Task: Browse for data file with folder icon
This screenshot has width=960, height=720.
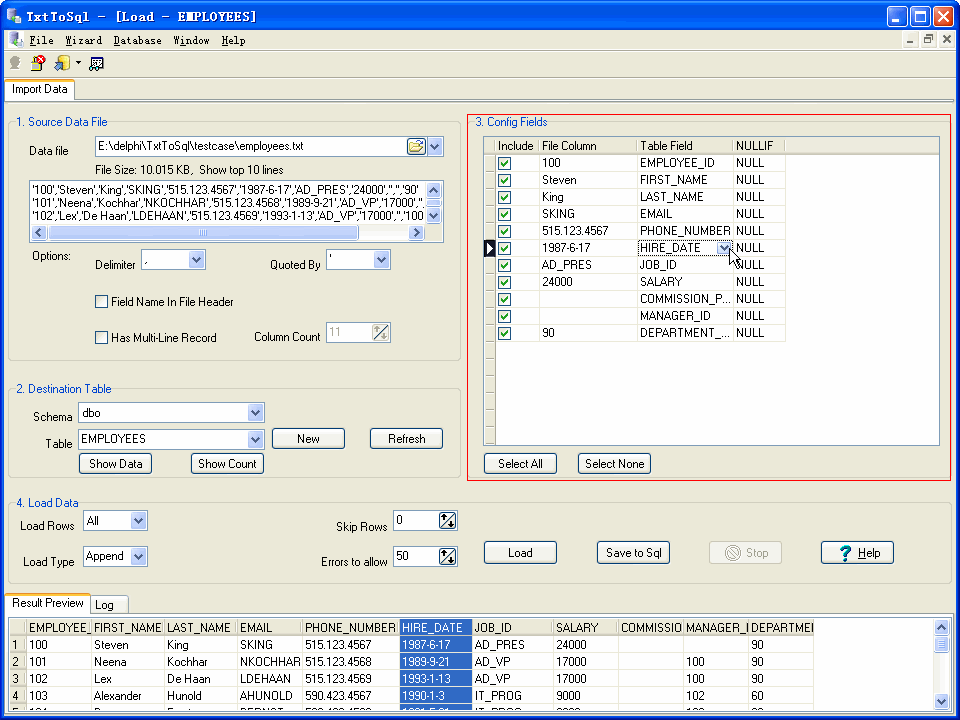Action: pos(416,146)
